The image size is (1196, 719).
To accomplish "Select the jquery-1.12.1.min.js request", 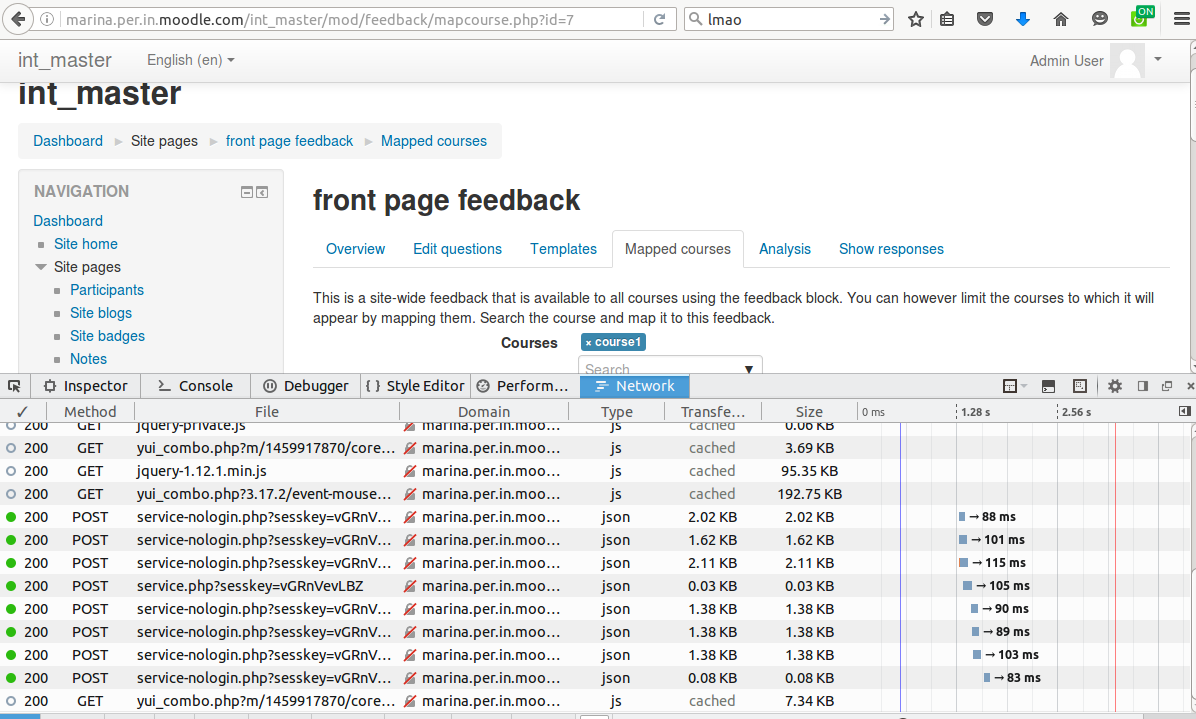I will 595,471.
